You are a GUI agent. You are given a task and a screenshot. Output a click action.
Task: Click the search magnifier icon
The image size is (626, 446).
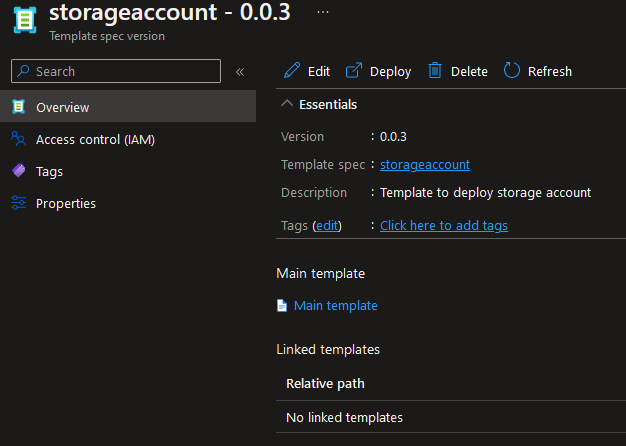pyautogui.click(x=24, y=71)
